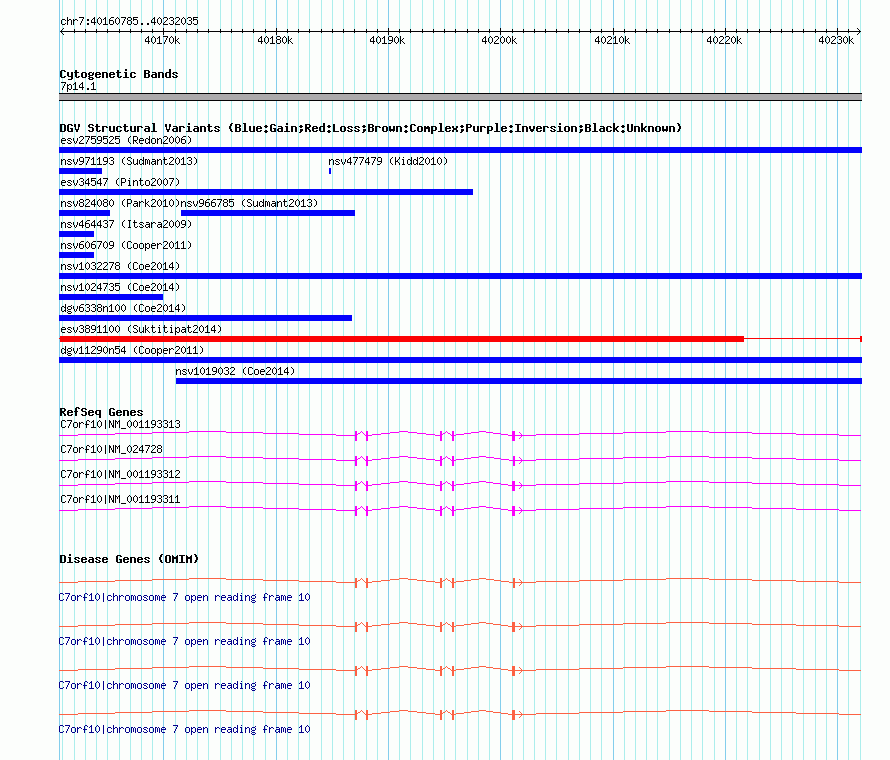The height and width of the screenshot is (760, 890).
Task: Click dgv11290n54 (Cooper2011) variant bar
Action: (x=460, y=360)
